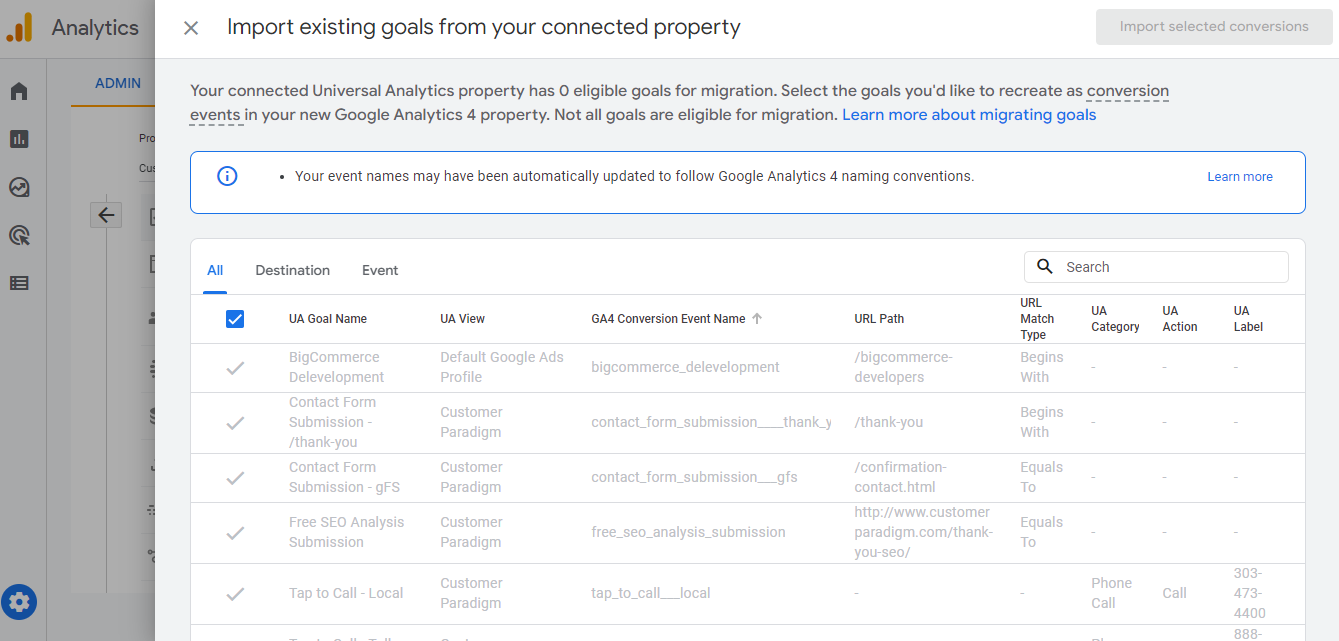Toggle checkmark for BigCommerce Delevelopment goal

pos(235,368)
